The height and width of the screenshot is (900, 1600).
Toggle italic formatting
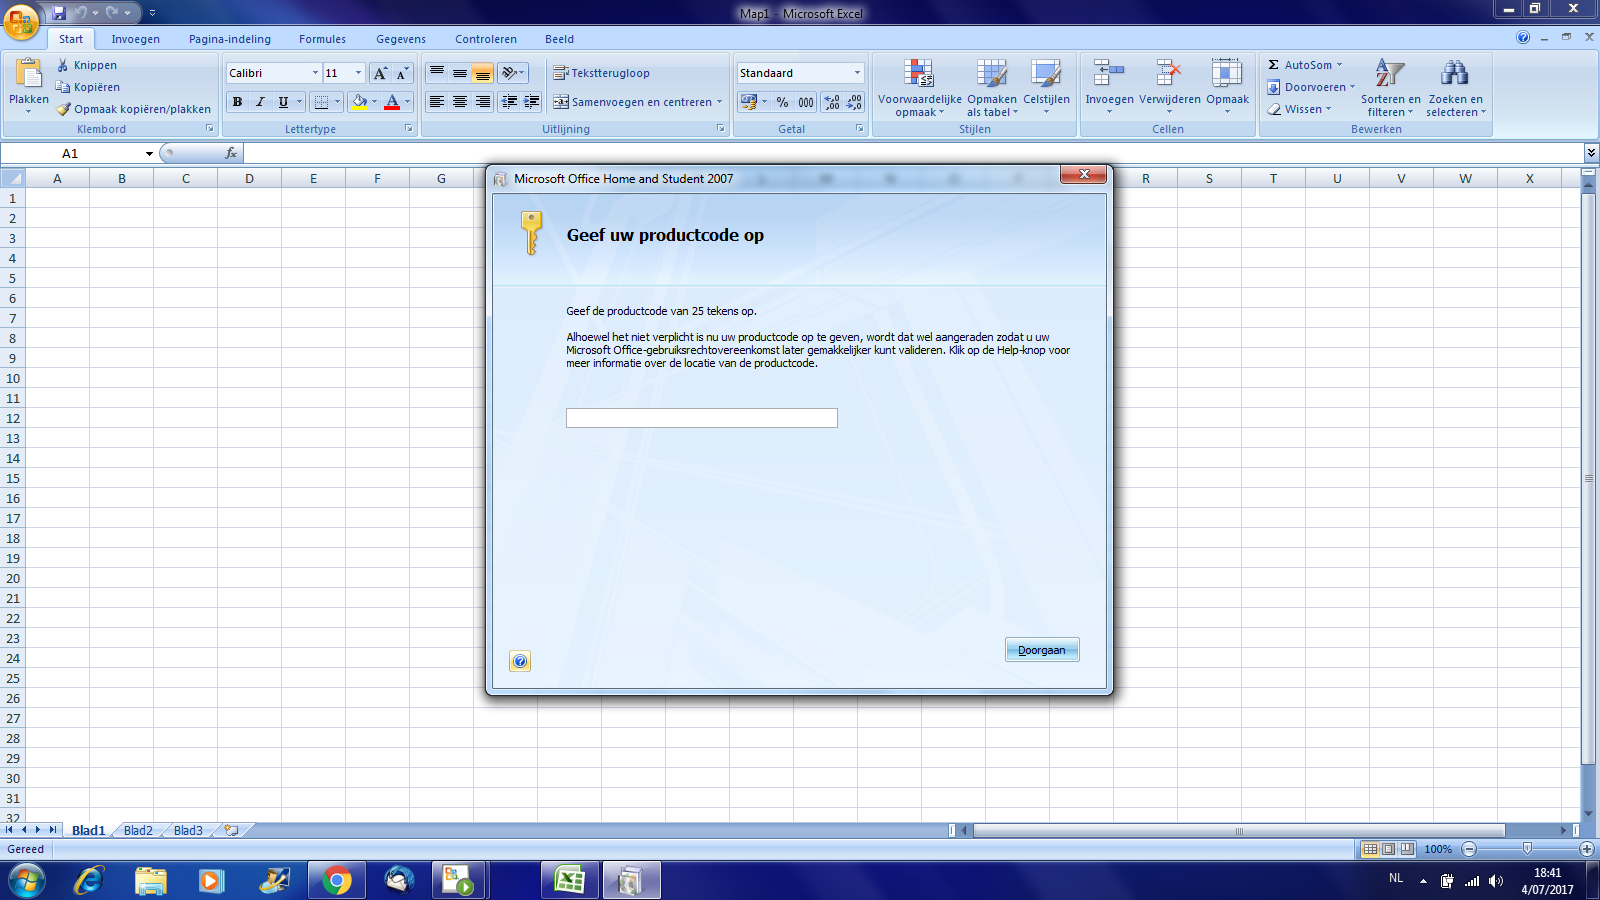(x=260, y=102)
